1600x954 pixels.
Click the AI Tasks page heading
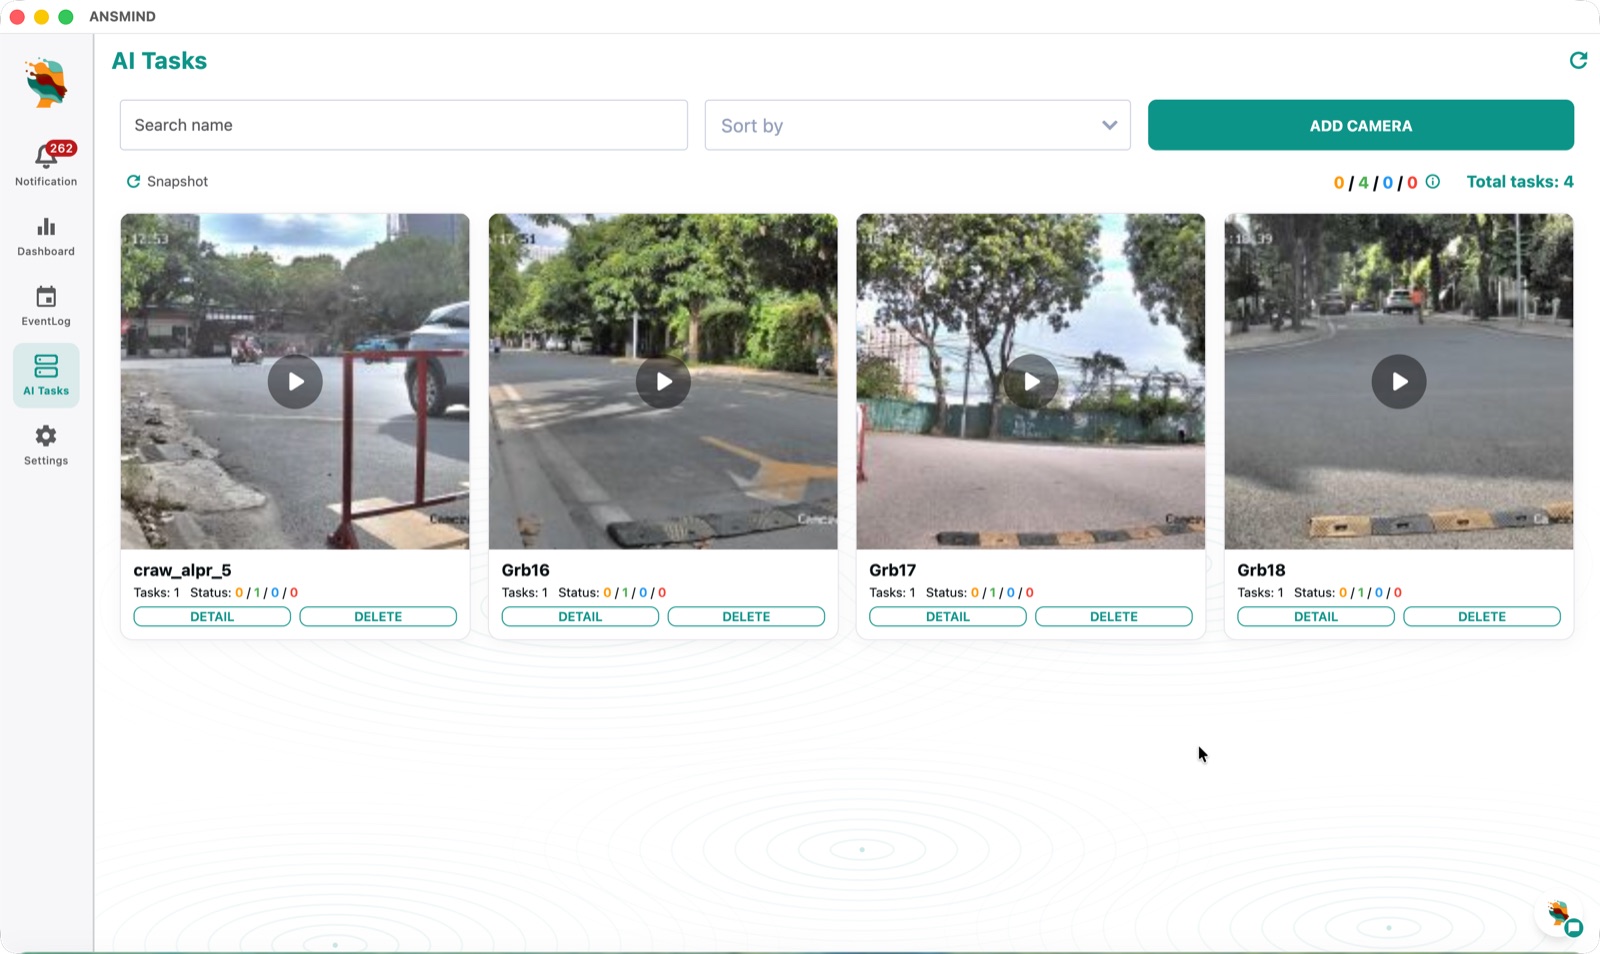click(x=159, y=61)
